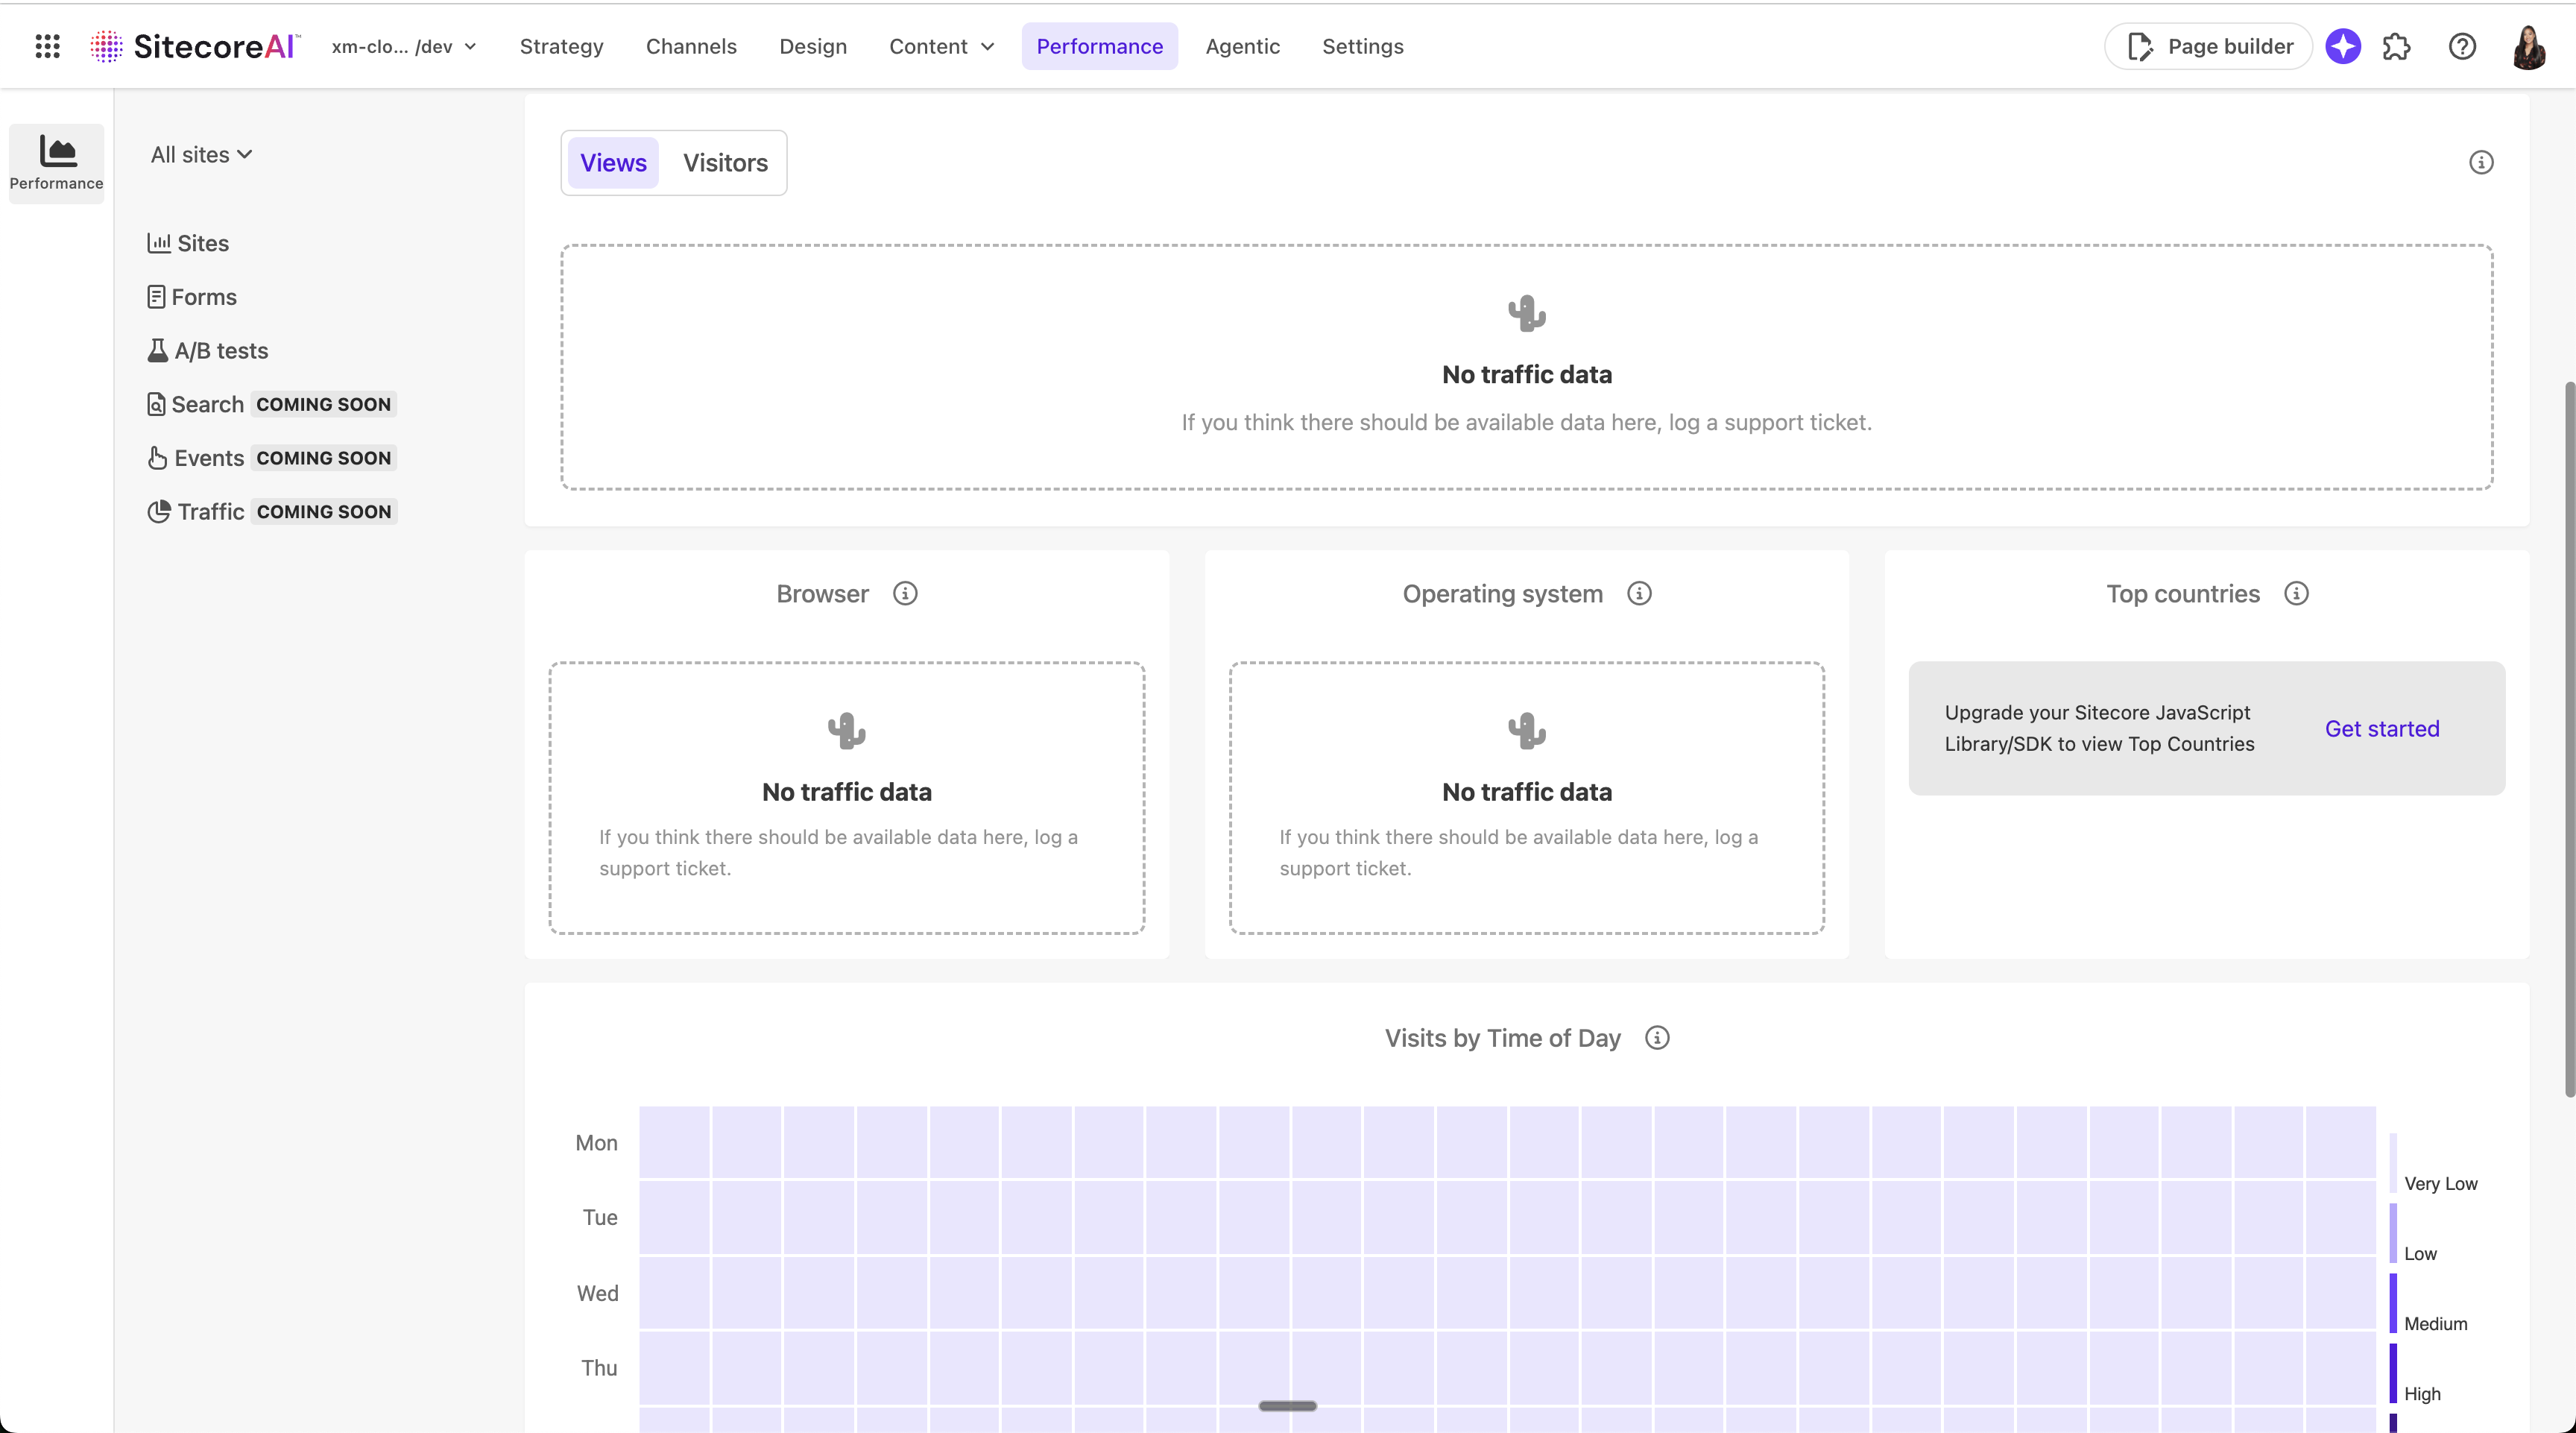Click the help question mark icon
This screenshot has width=2576, height=1433.
click(x=2462, y=46)
